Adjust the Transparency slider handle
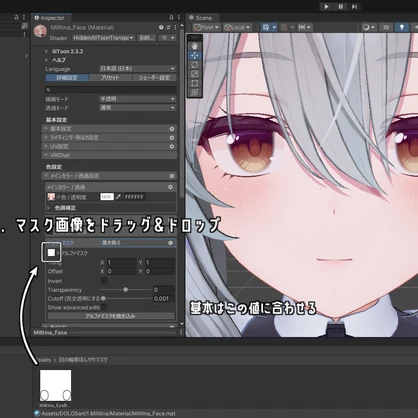The height and width of the screenshot is (418, 418). 125,290
